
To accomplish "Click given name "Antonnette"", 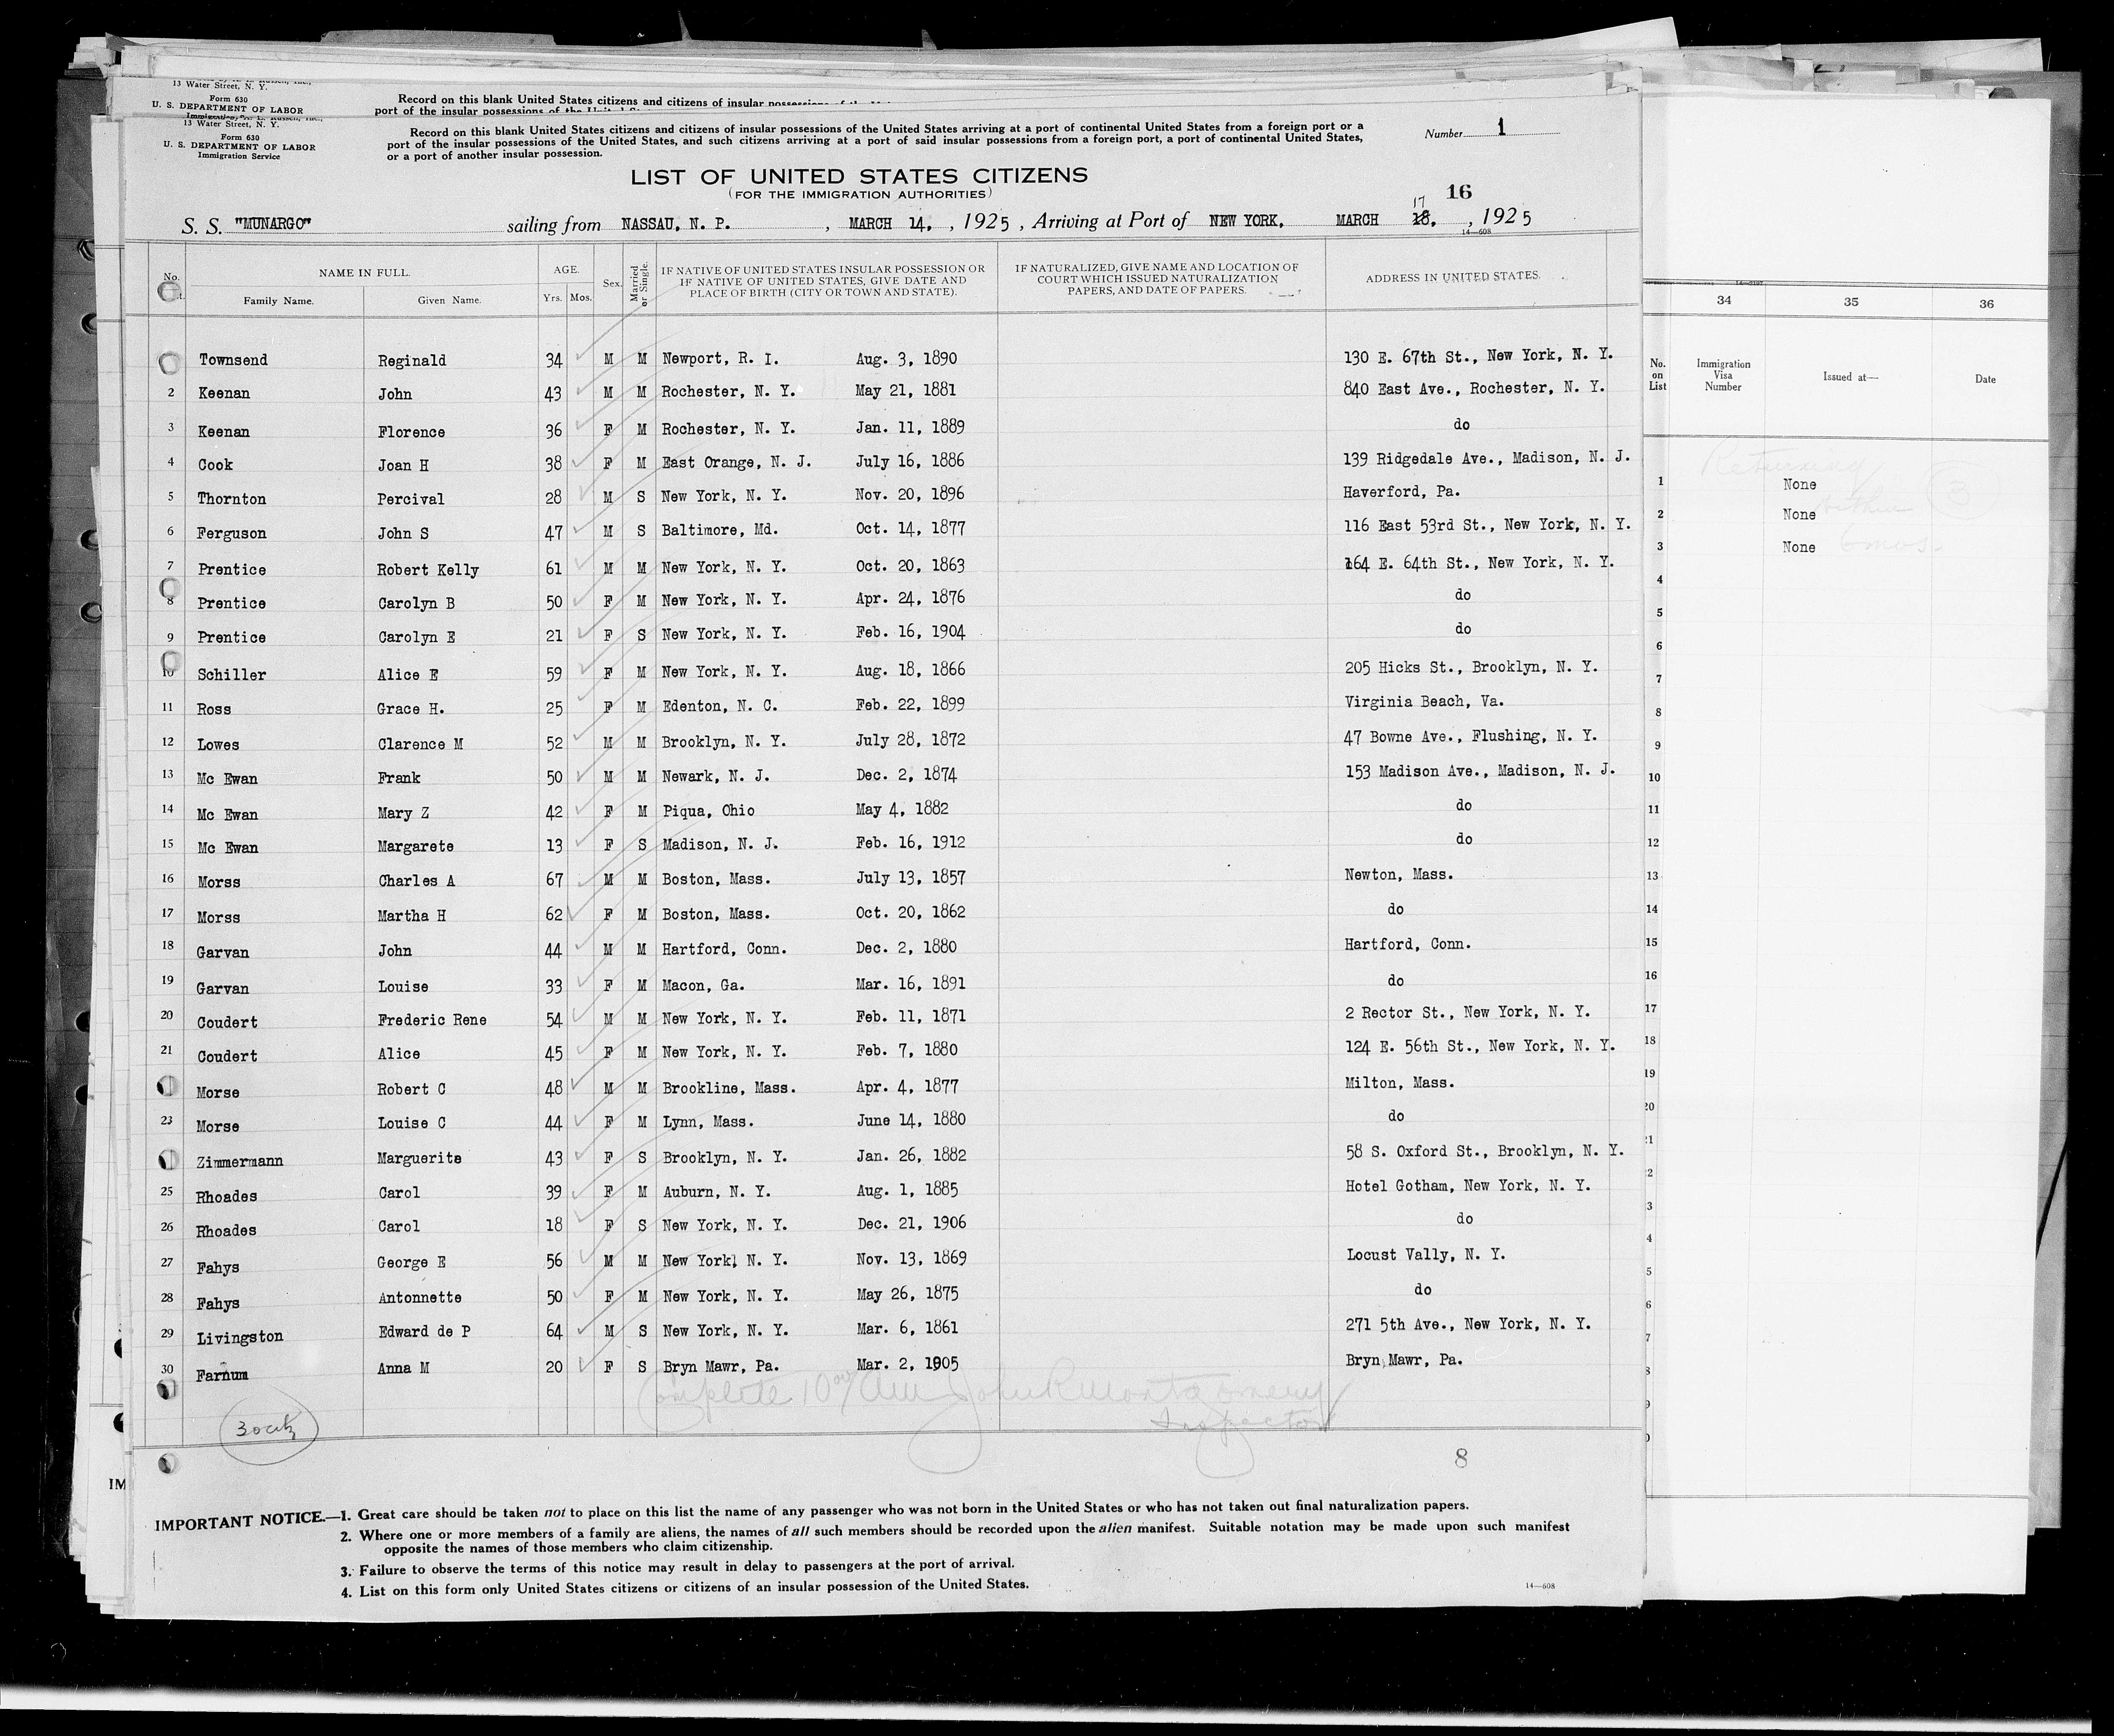I will [x=419, y=1298].
